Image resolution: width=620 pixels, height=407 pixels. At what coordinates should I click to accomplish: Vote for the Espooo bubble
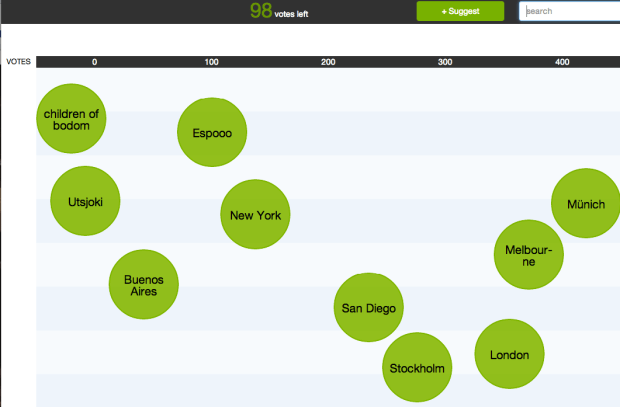point(211,132)
